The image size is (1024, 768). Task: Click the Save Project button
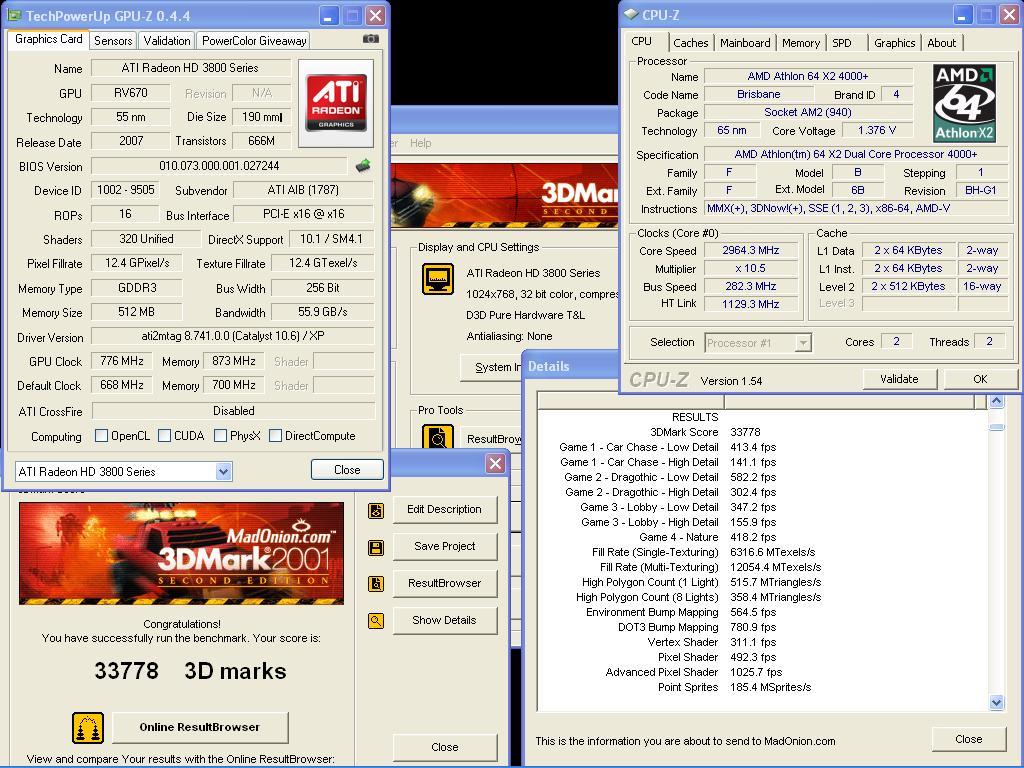(x=445, y=546)
